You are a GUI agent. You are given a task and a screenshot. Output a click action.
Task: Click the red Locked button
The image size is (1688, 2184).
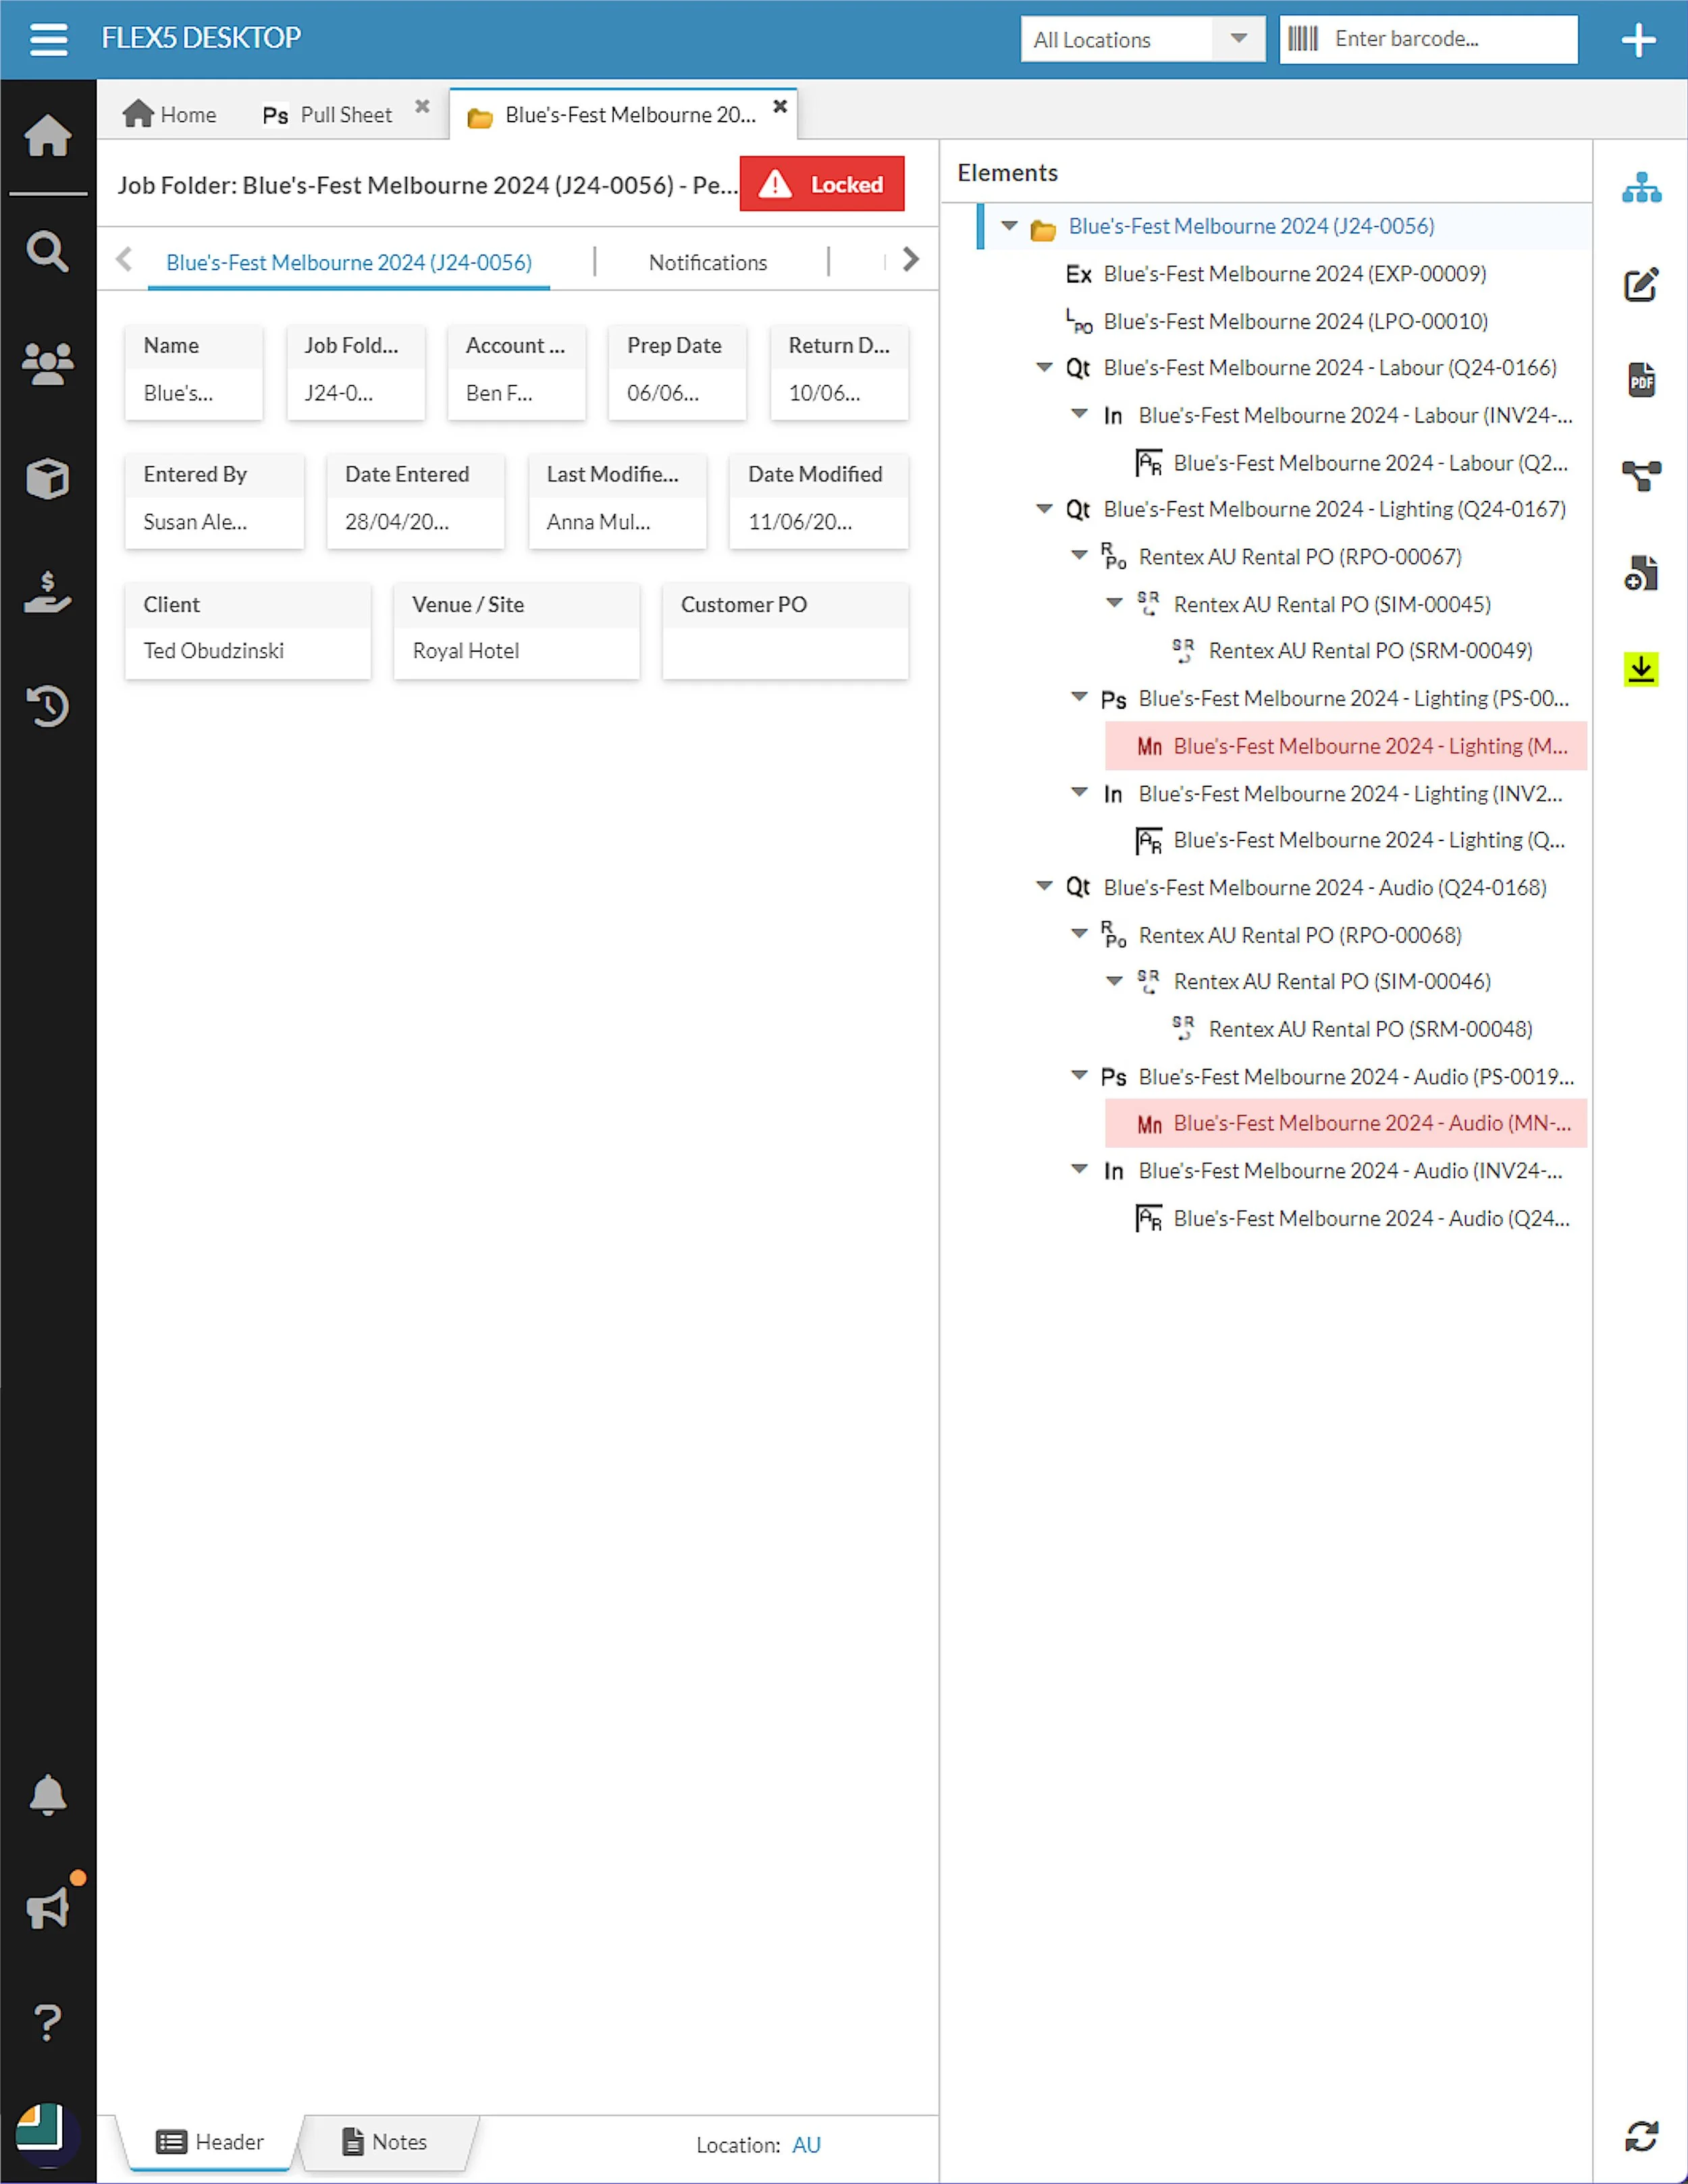[821, 184]
